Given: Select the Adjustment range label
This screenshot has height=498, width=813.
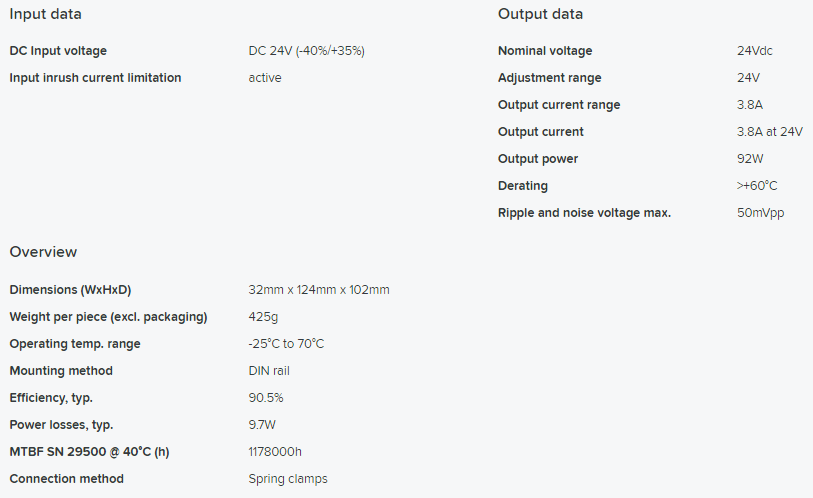Looking at the screenshot, I should tap(550, 78).
